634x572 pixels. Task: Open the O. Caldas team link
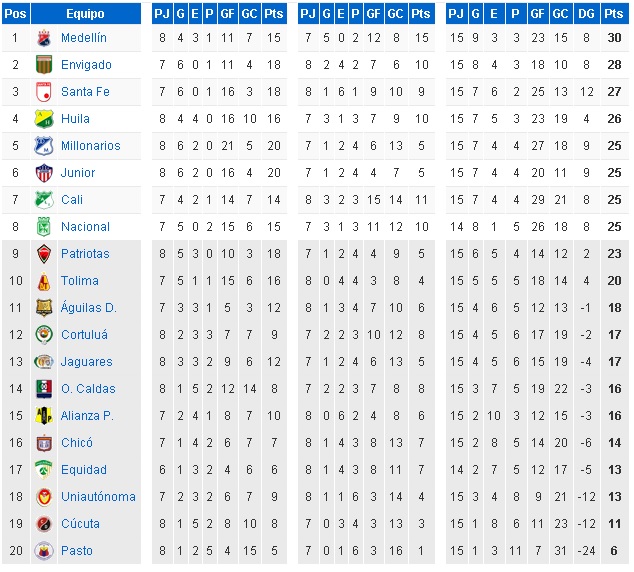coord(88,388)
